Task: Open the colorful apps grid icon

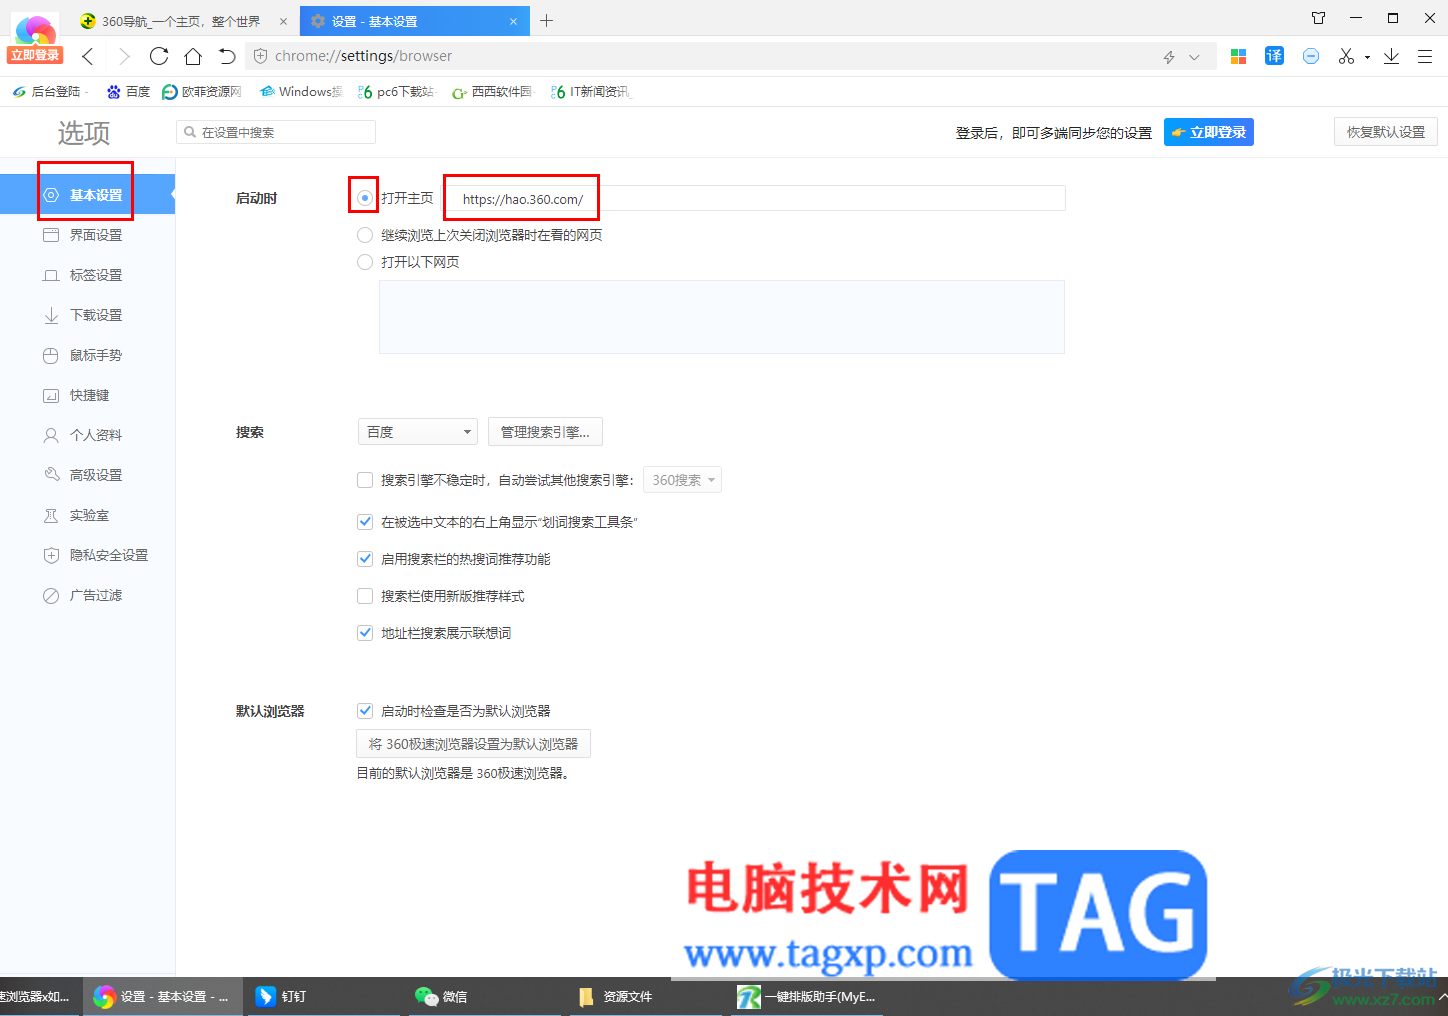Action: click(x=1238, y=56)
